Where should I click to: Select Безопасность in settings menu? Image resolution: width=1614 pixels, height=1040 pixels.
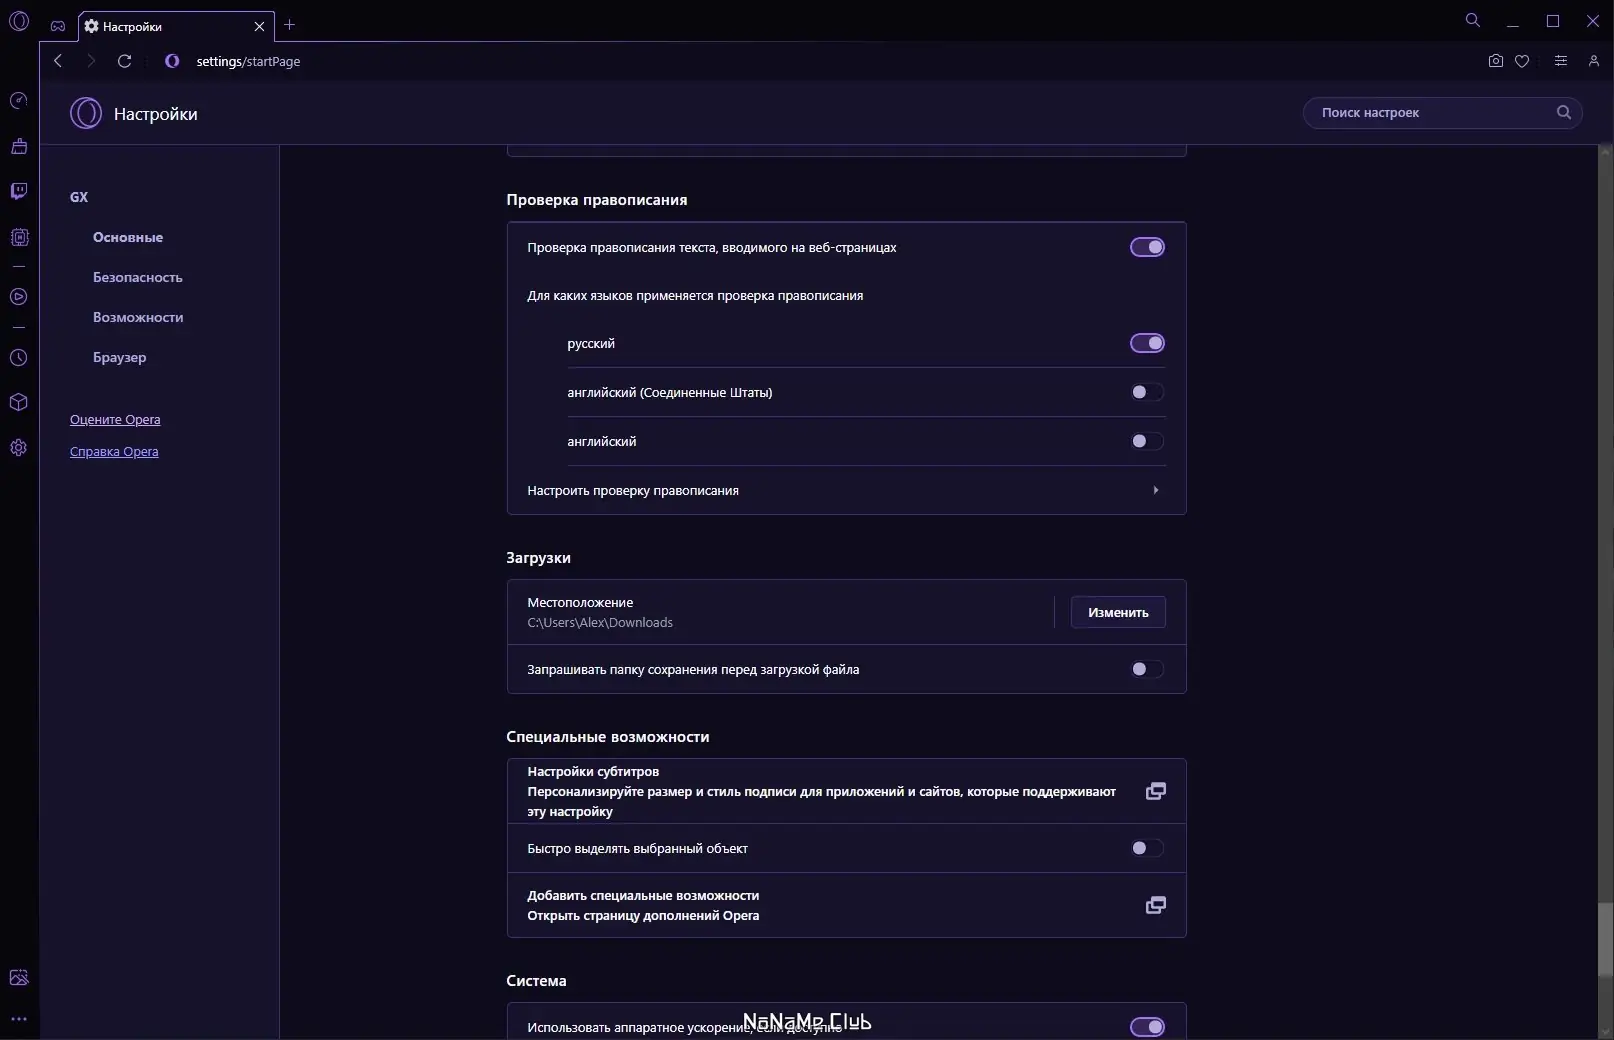pyautogui.click(x=138, y=277)
